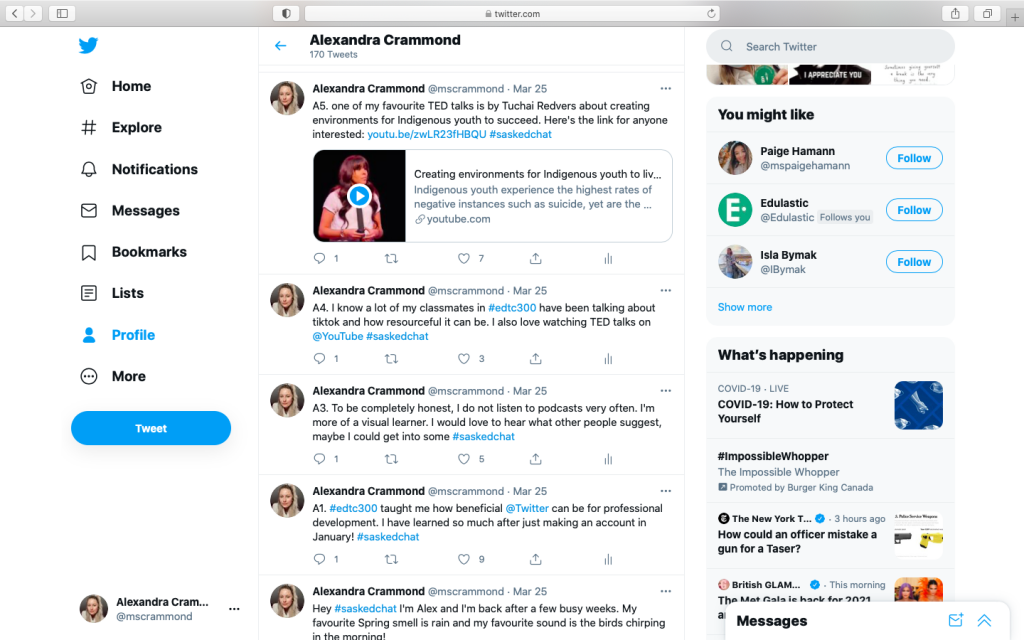Screen dimensions: 1024x640
Task: Show Safari tab overview
Action: (987, 13)
